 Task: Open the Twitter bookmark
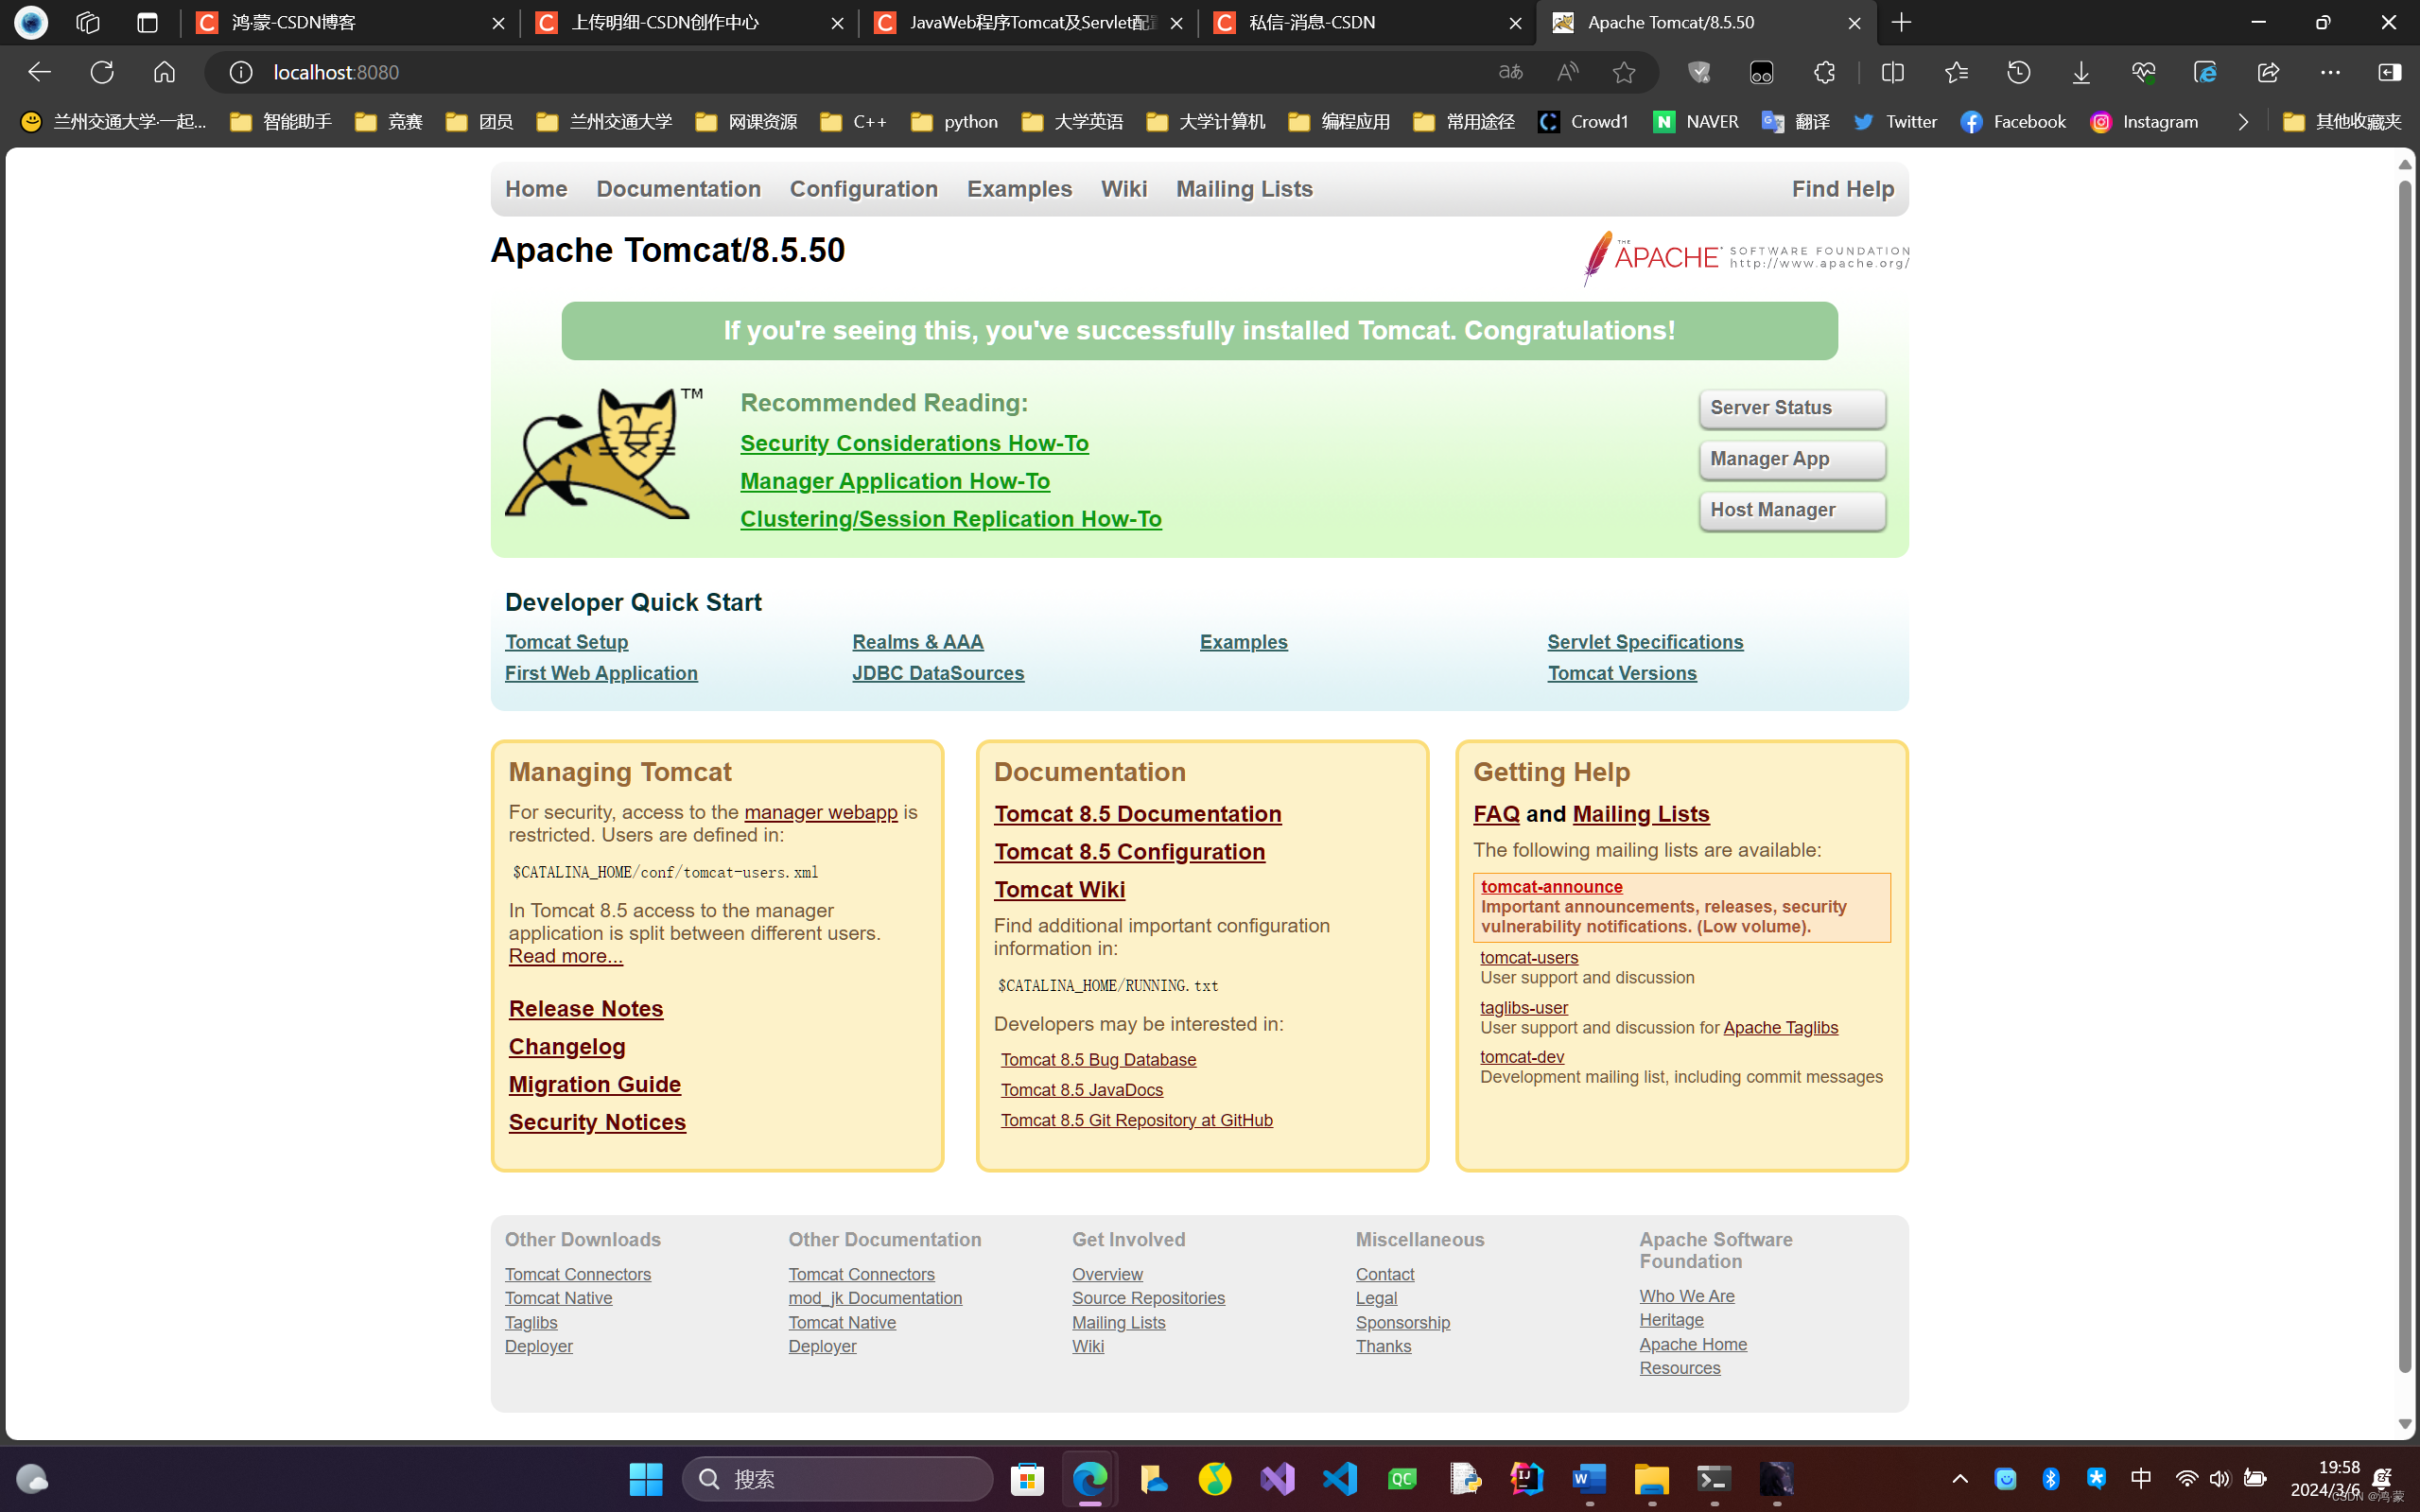tap(1895, 122)
